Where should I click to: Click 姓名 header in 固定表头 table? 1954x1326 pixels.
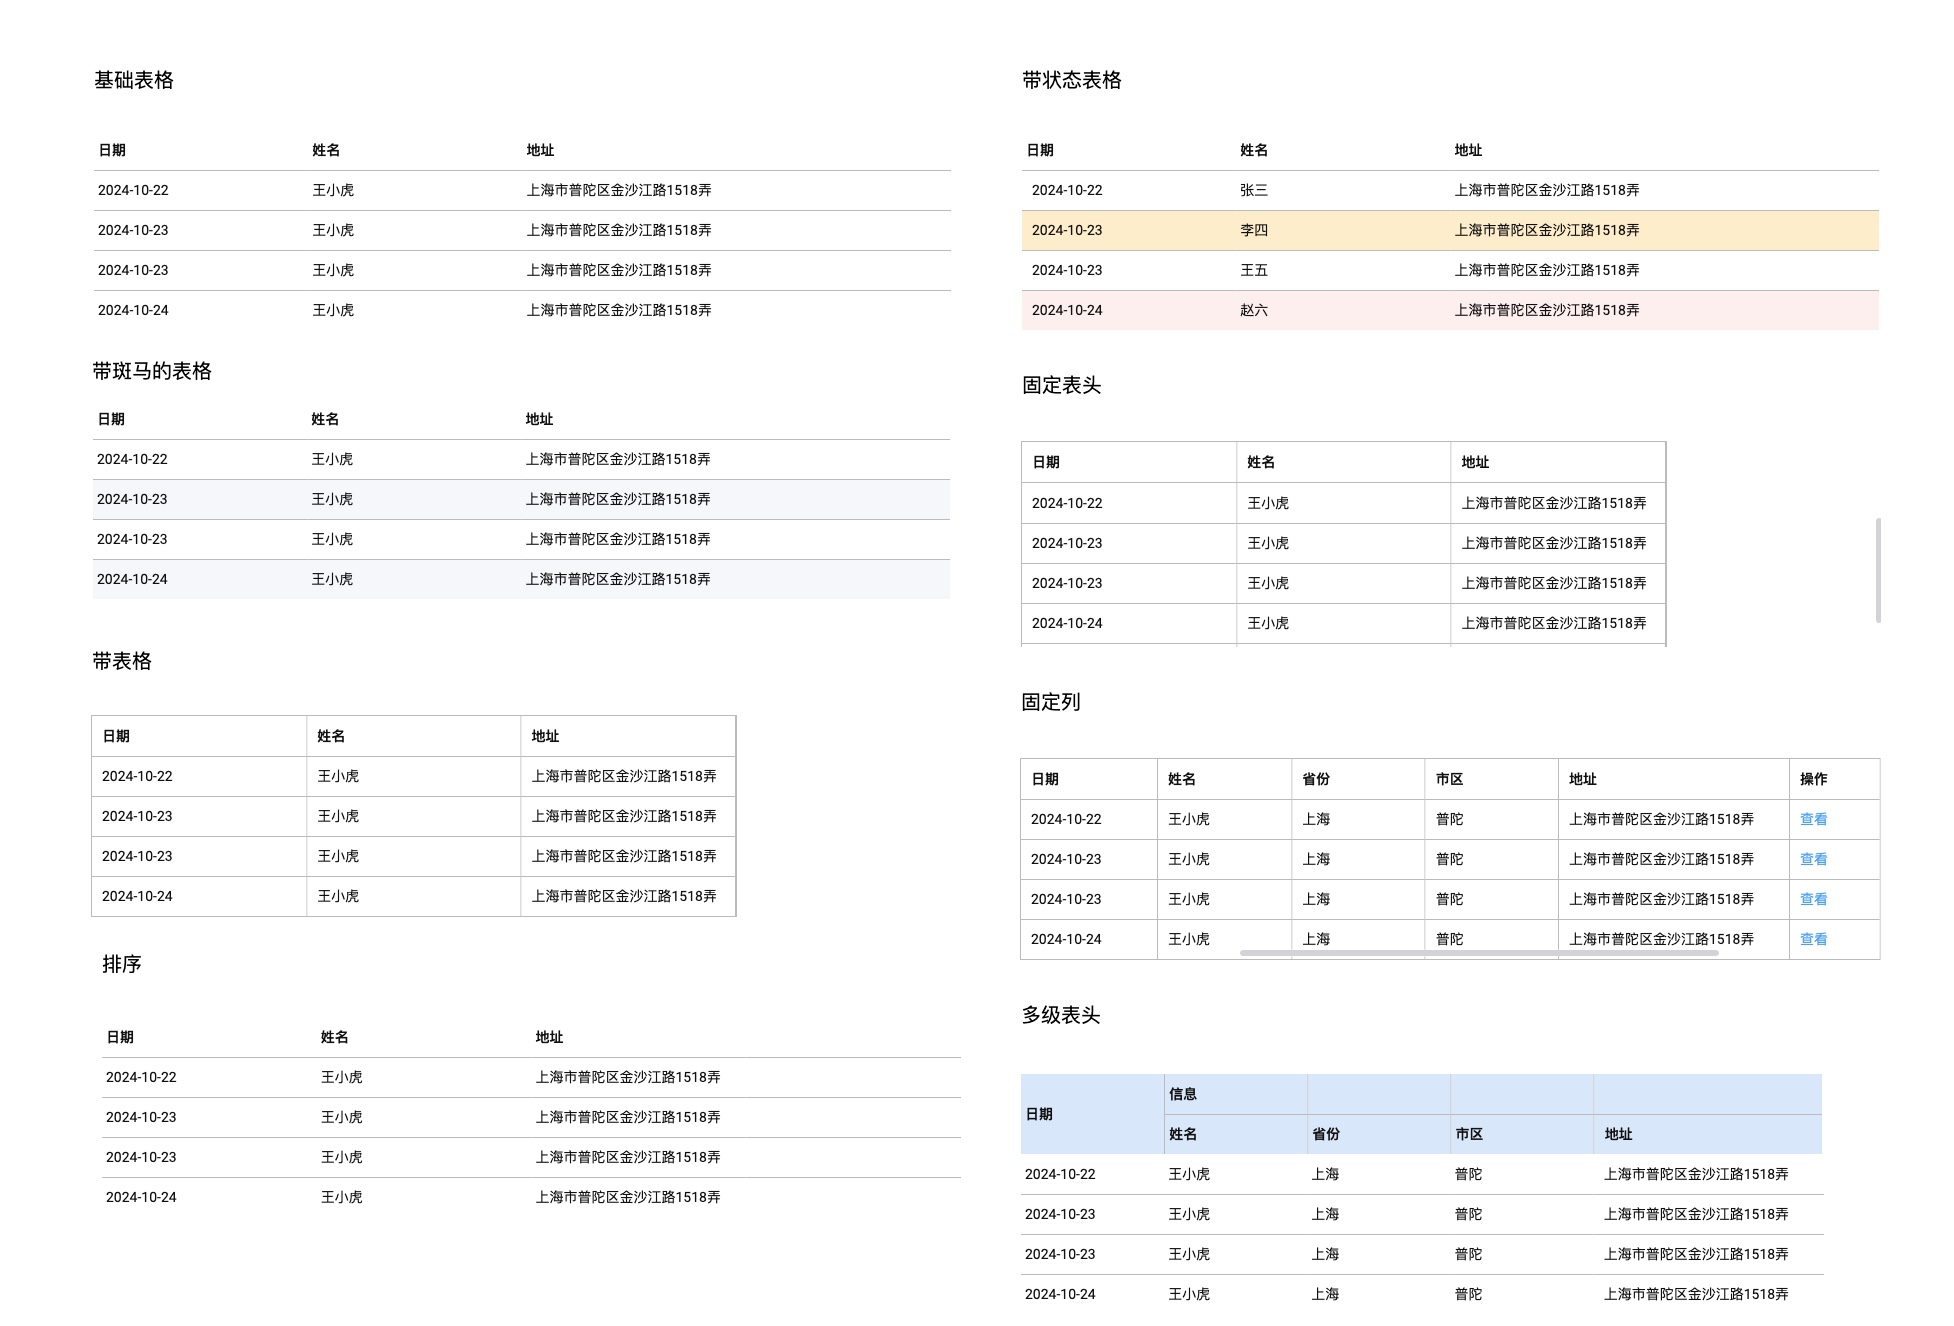point(1261,462)
